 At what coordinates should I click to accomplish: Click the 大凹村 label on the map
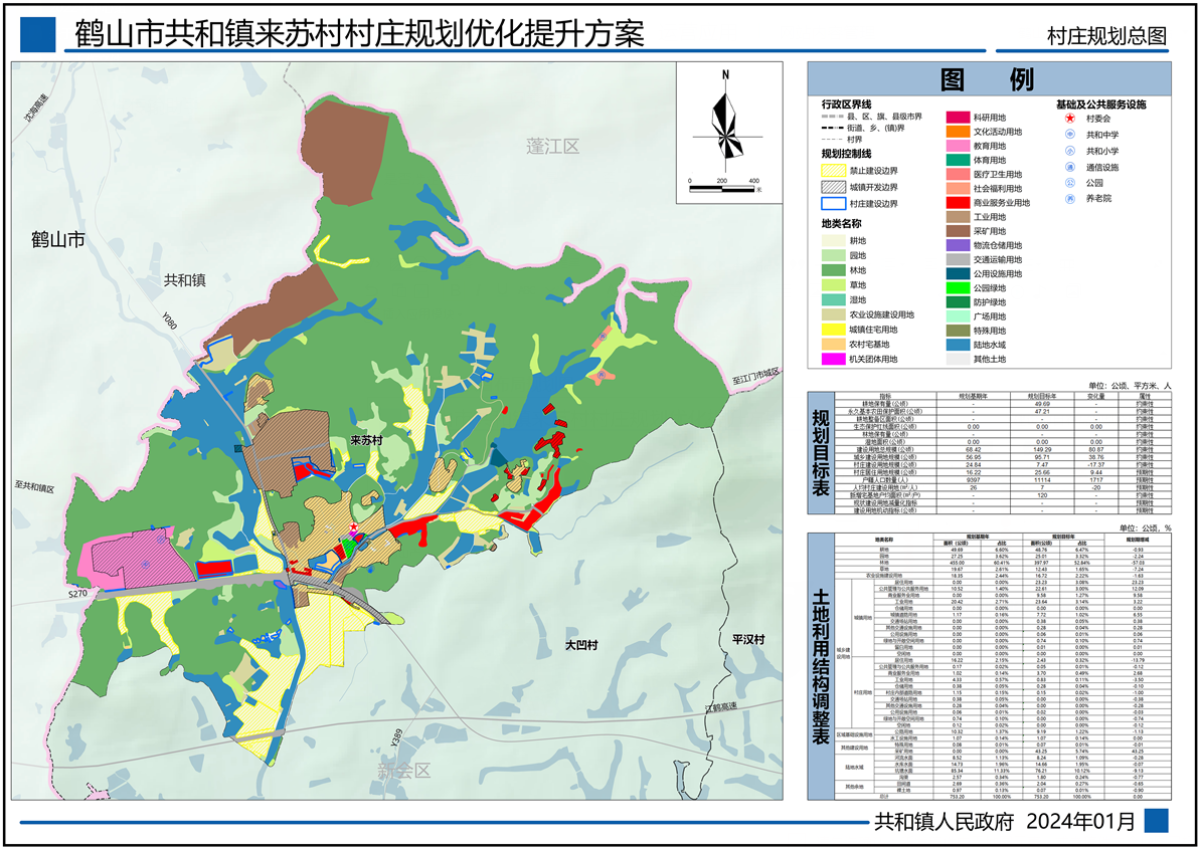(x=582, y=648)
